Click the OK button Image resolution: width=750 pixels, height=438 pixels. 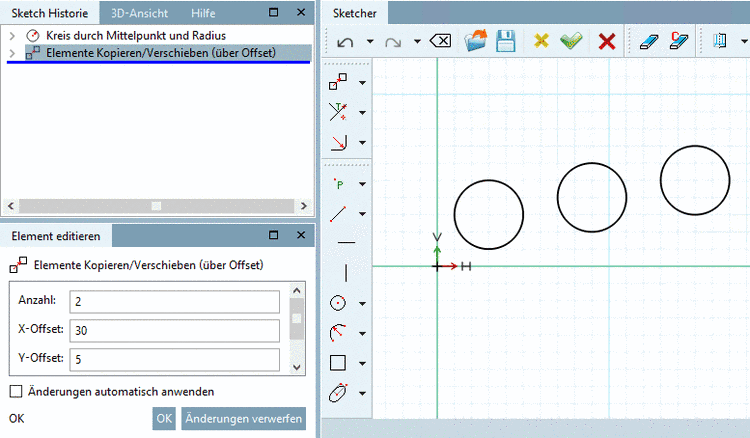coord(164,418)
